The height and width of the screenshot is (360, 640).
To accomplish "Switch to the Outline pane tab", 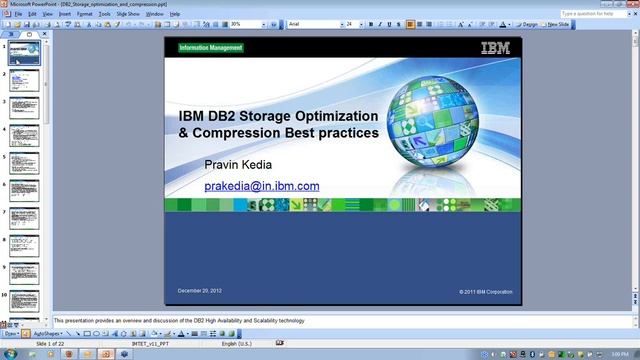I will (11, 34).
